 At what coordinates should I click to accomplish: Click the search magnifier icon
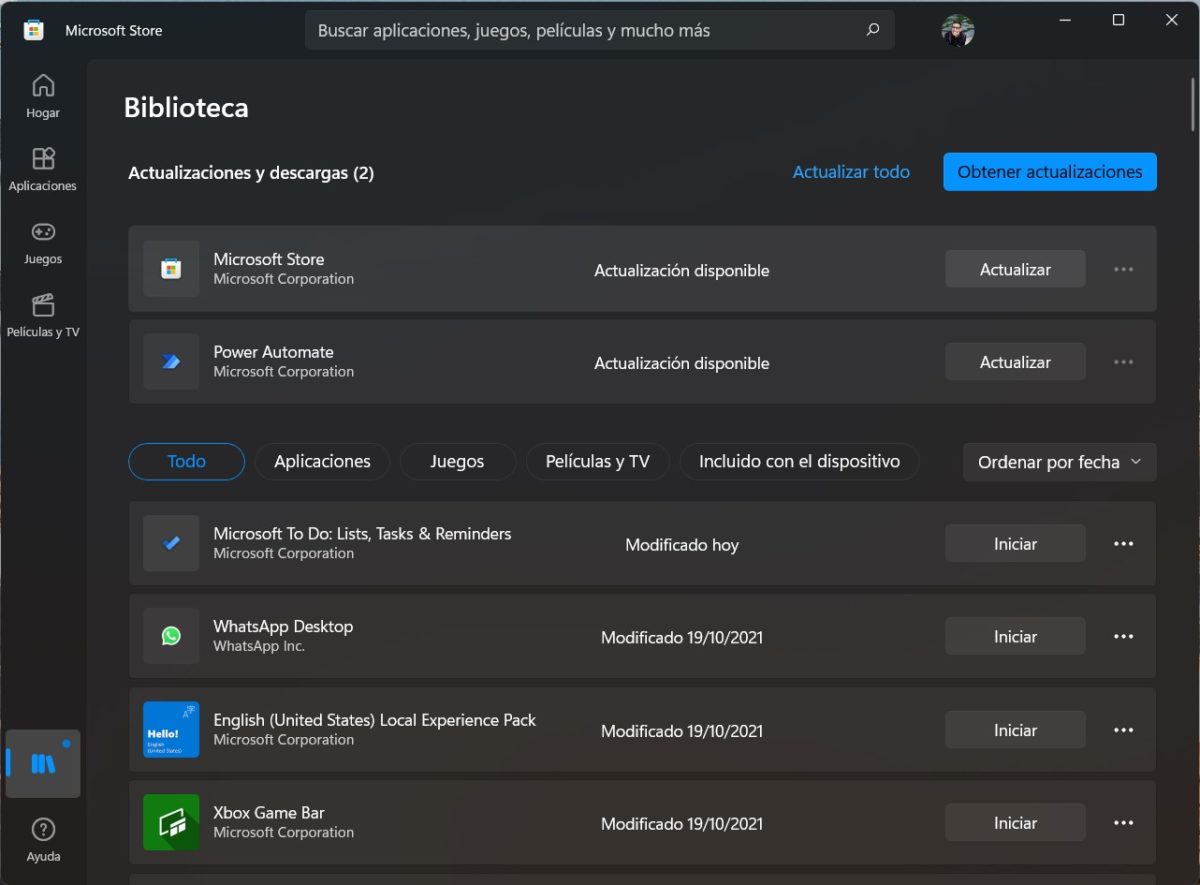[x=873, y=30]
